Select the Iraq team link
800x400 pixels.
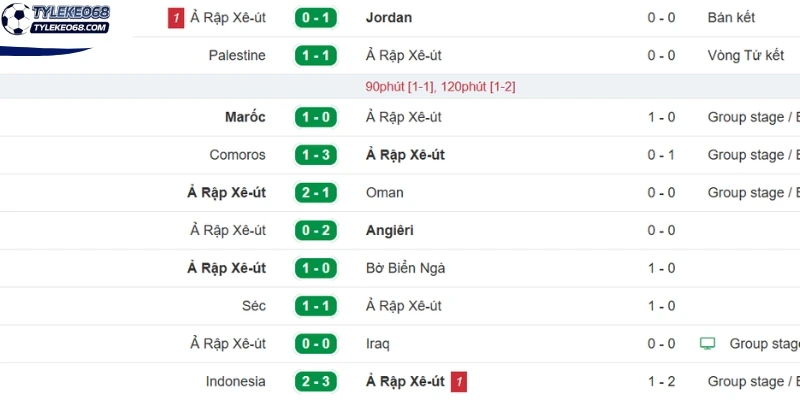point(378,344)
